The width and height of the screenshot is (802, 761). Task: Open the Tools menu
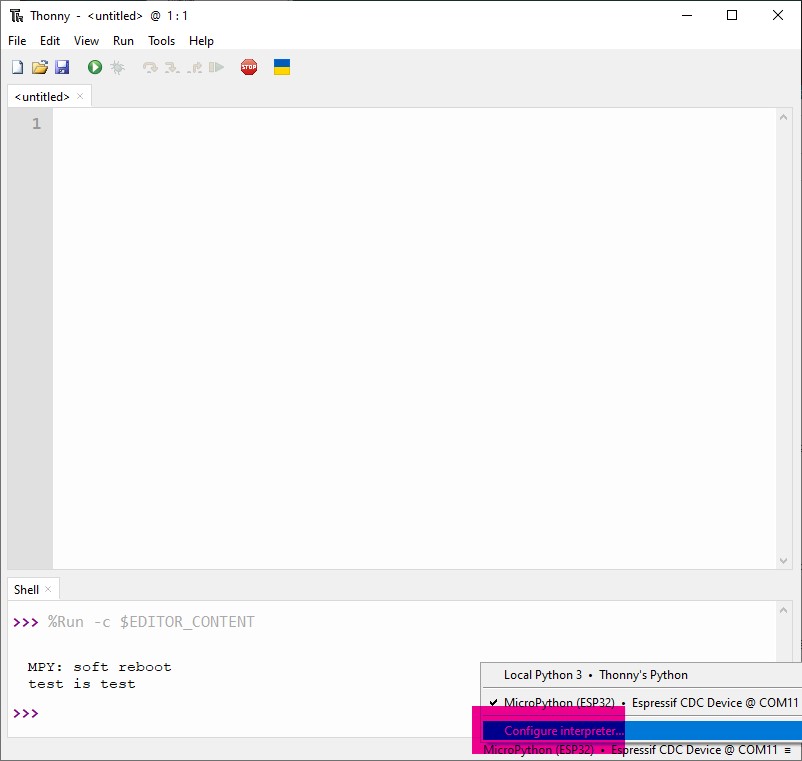161,41
